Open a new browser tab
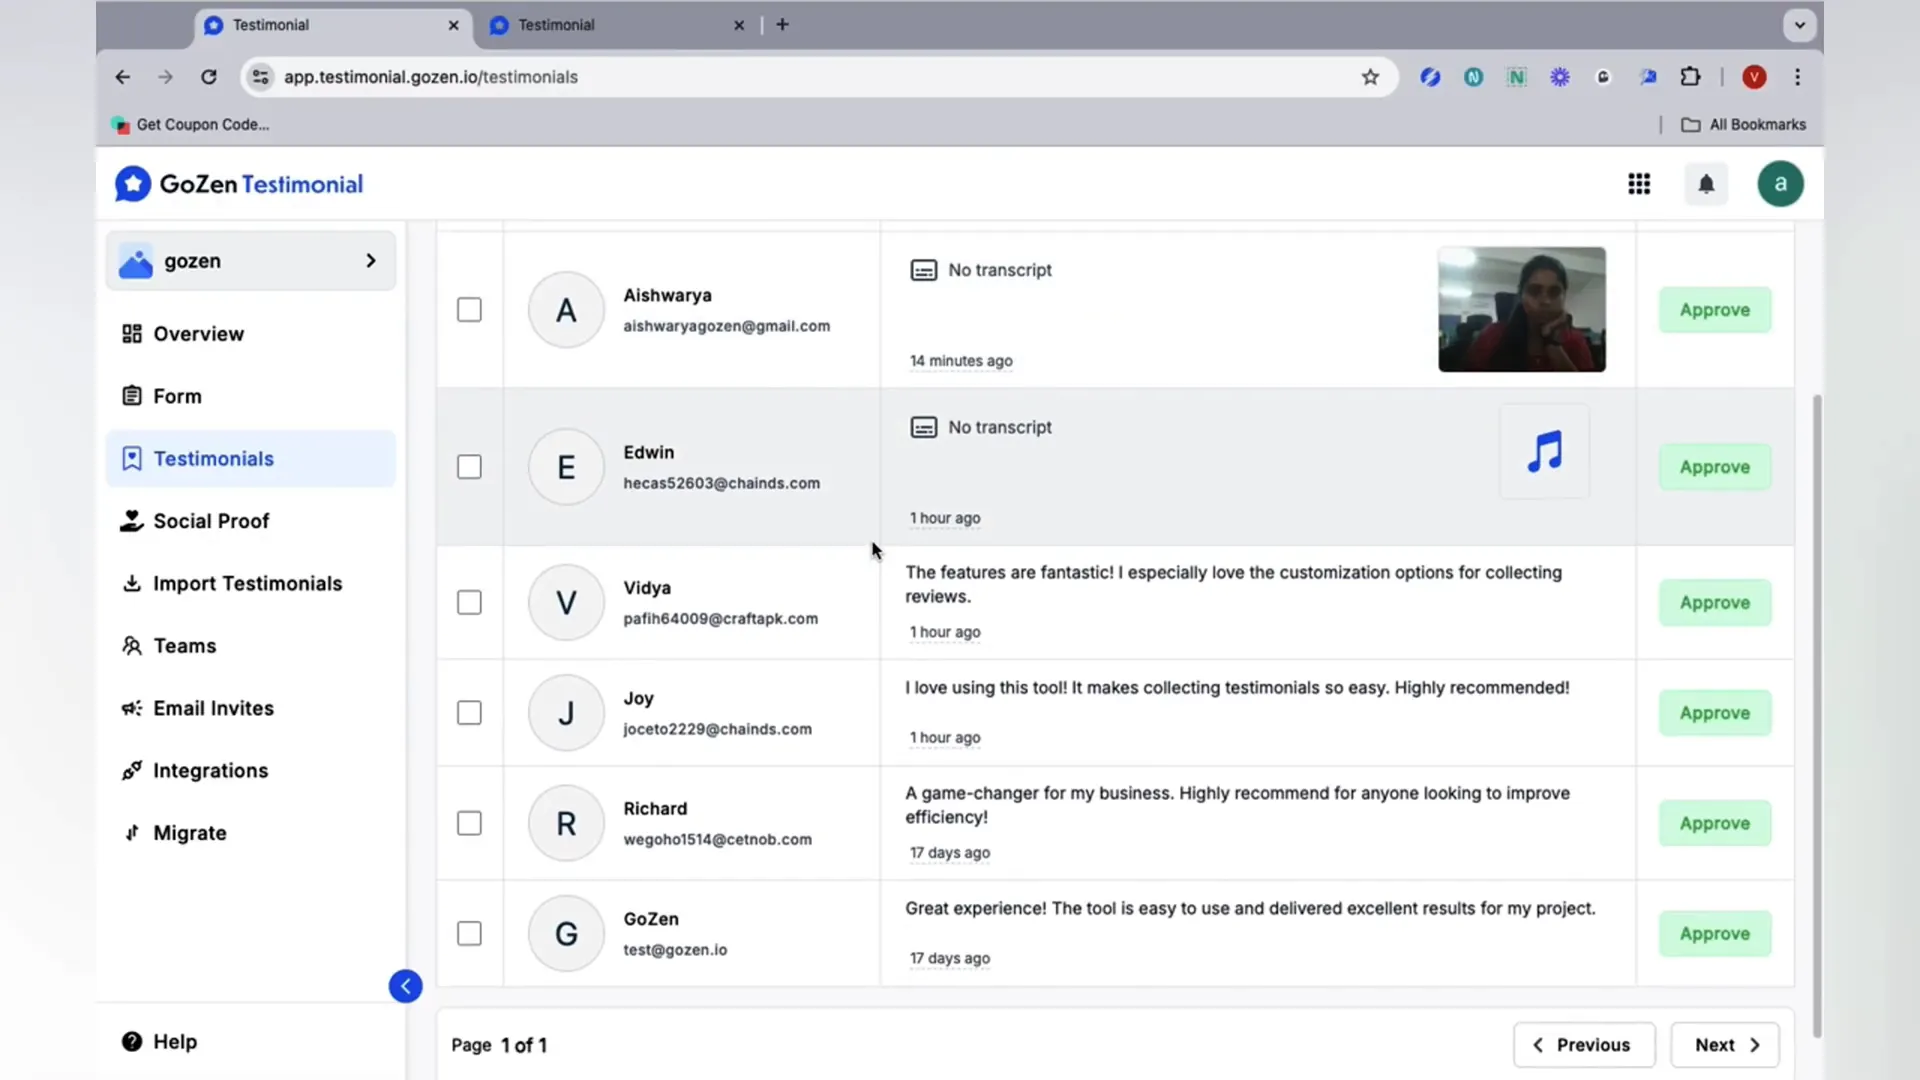Viewport: 1920px width, 1080px height. point(782,25)
